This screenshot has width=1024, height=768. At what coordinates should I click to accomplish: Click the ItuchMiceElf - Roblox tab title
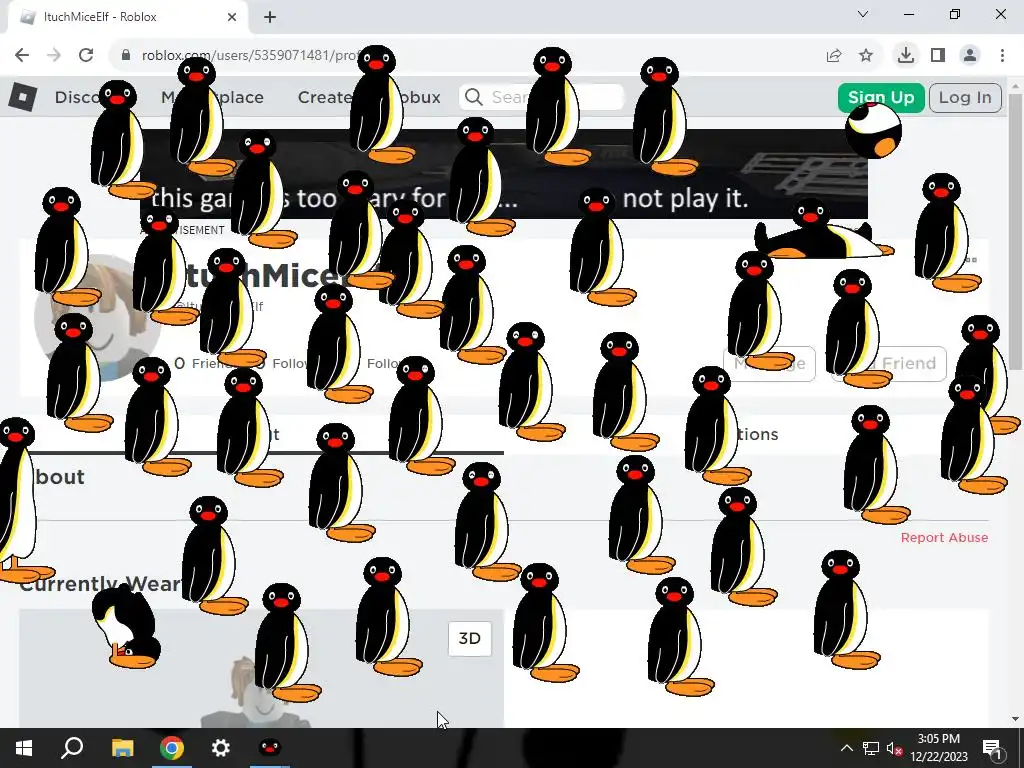[100, 17]
